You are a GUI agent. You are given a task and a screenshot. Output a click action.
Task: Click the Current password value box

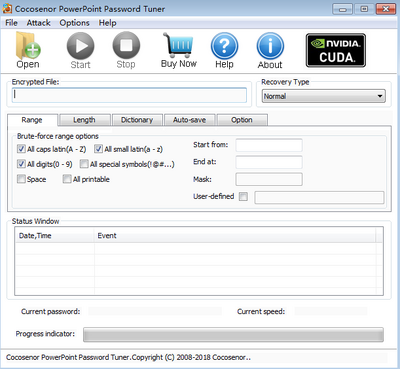[x=155, y=311]
